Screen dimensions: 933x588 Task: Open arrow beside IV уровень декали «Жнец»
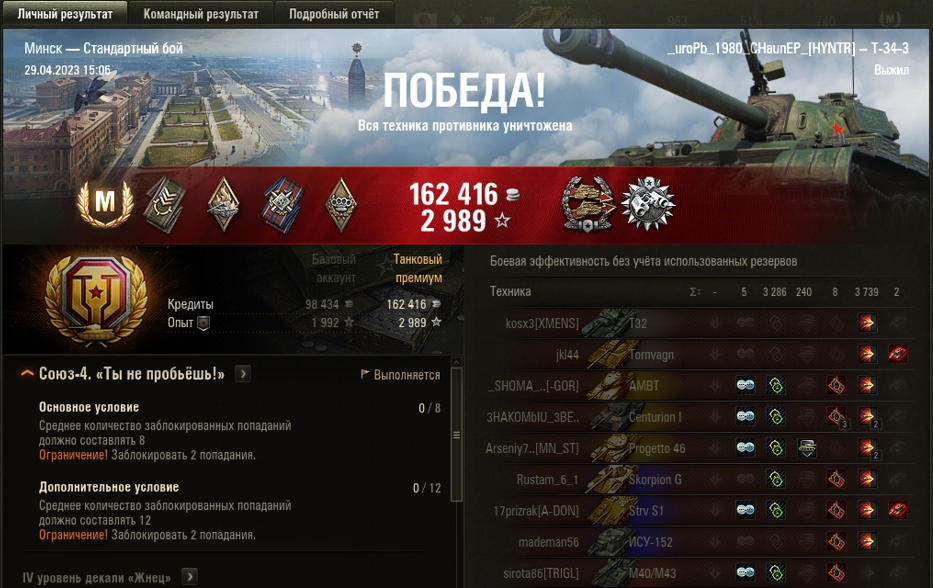pos(189,577)
